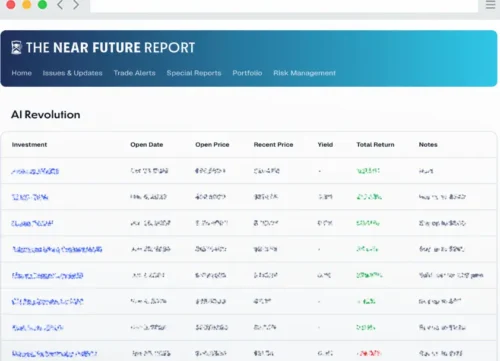This screenshot has height=361, width=500.
Task: Select Special Reports in the navigation
Action: (x=194, y=73)
